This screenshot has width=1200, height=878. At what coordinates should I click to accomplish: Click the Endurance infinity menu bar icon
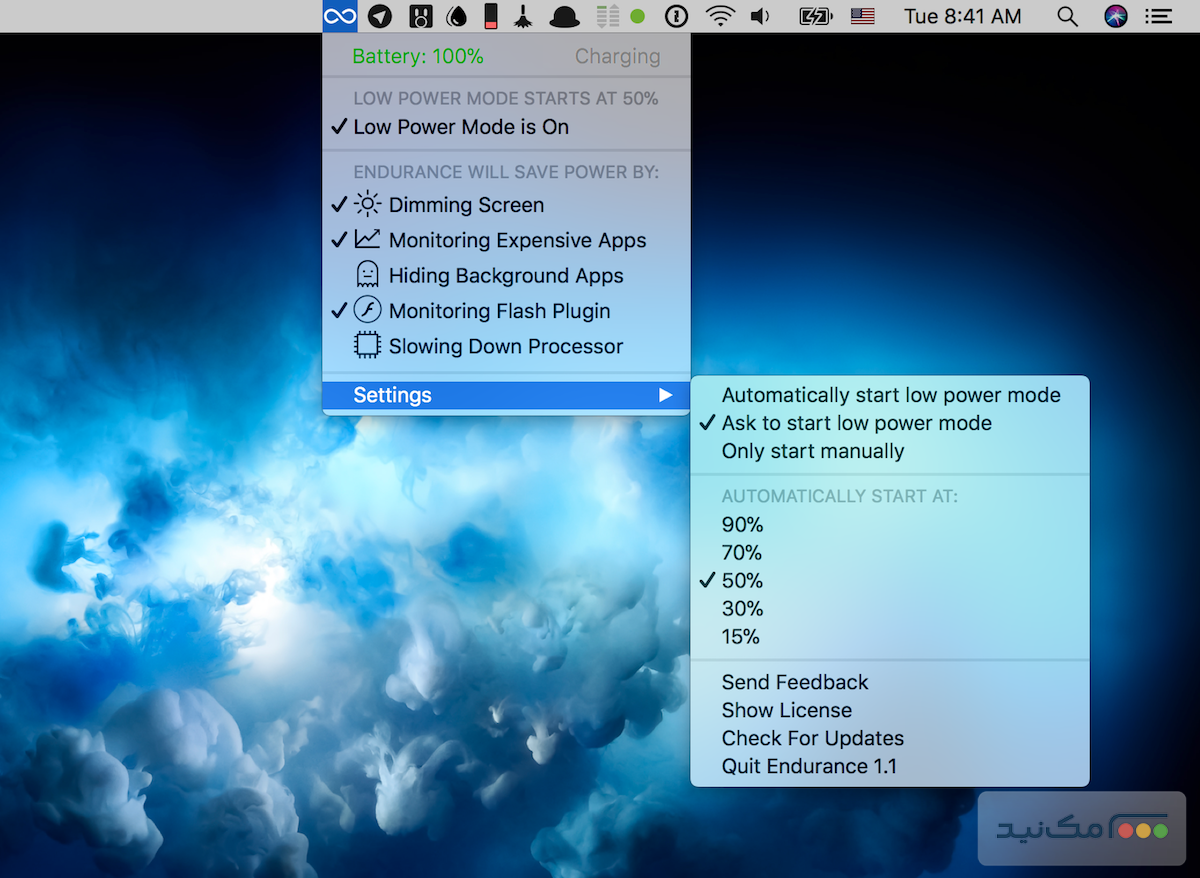click(x=340, y=16)
